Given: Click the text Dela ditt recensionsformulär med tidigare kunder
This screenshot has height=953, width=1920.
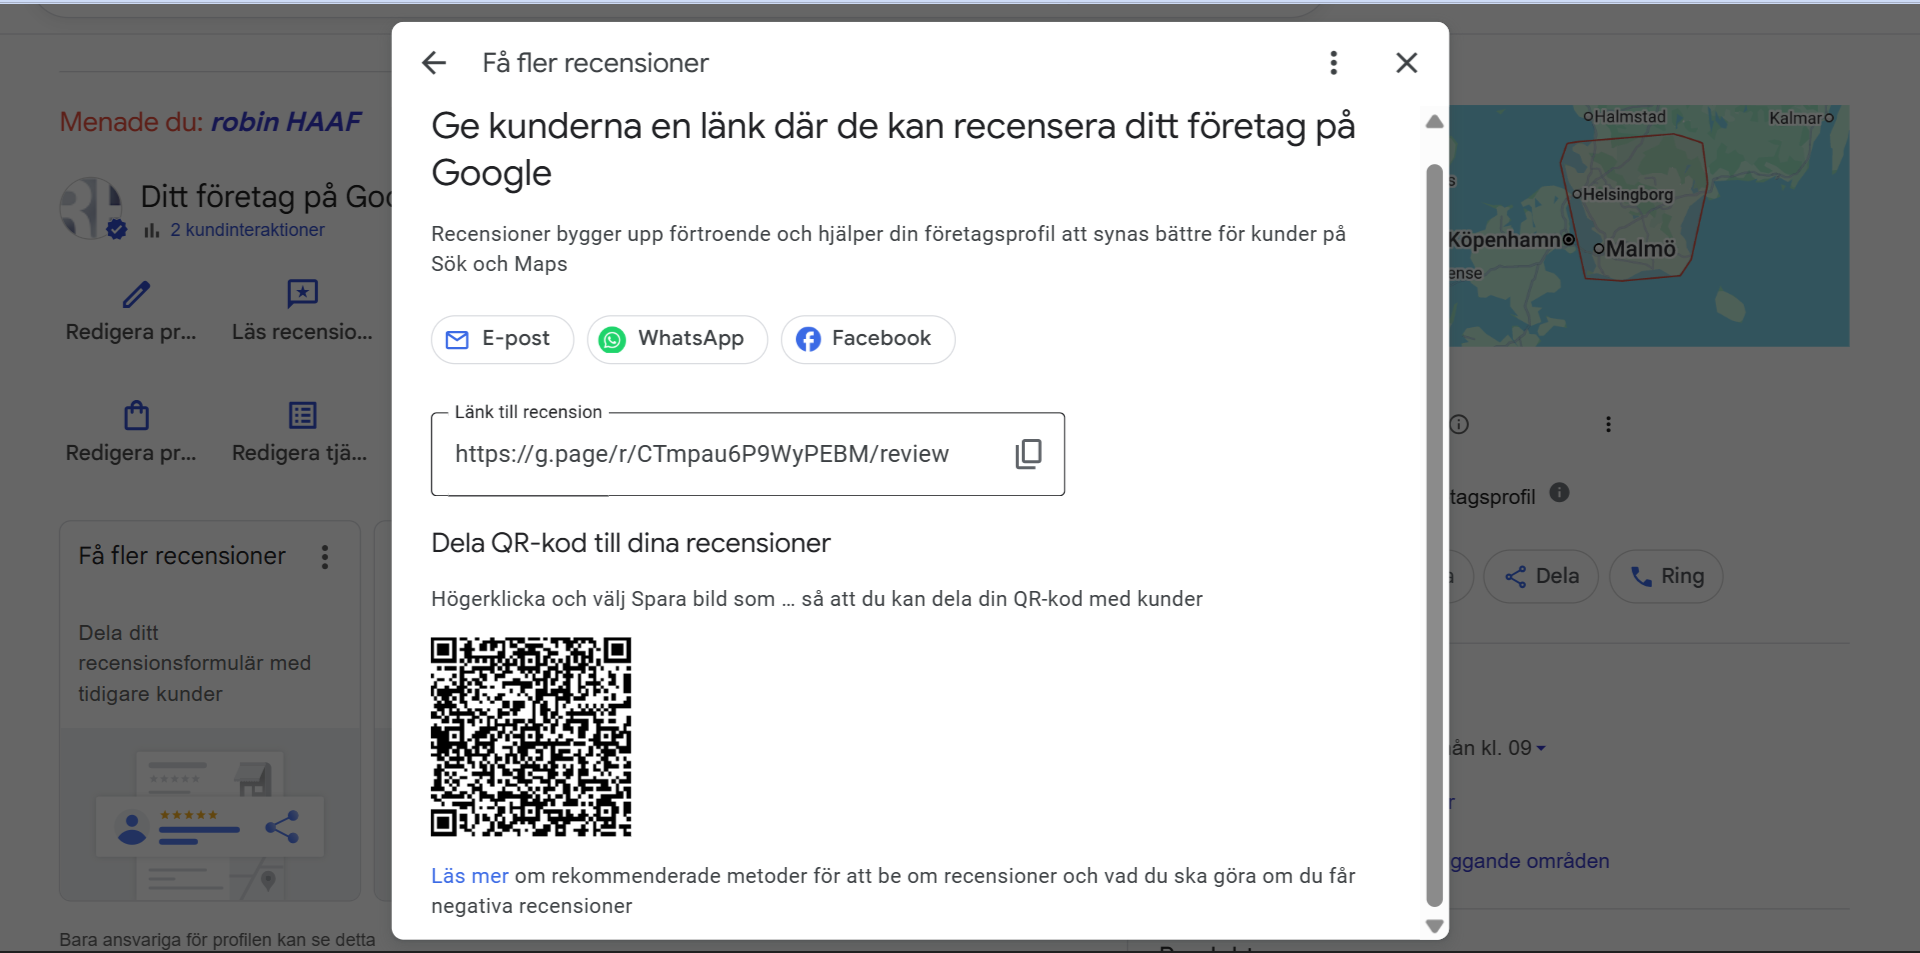Looking at the screenshot, I should [195, 663].
